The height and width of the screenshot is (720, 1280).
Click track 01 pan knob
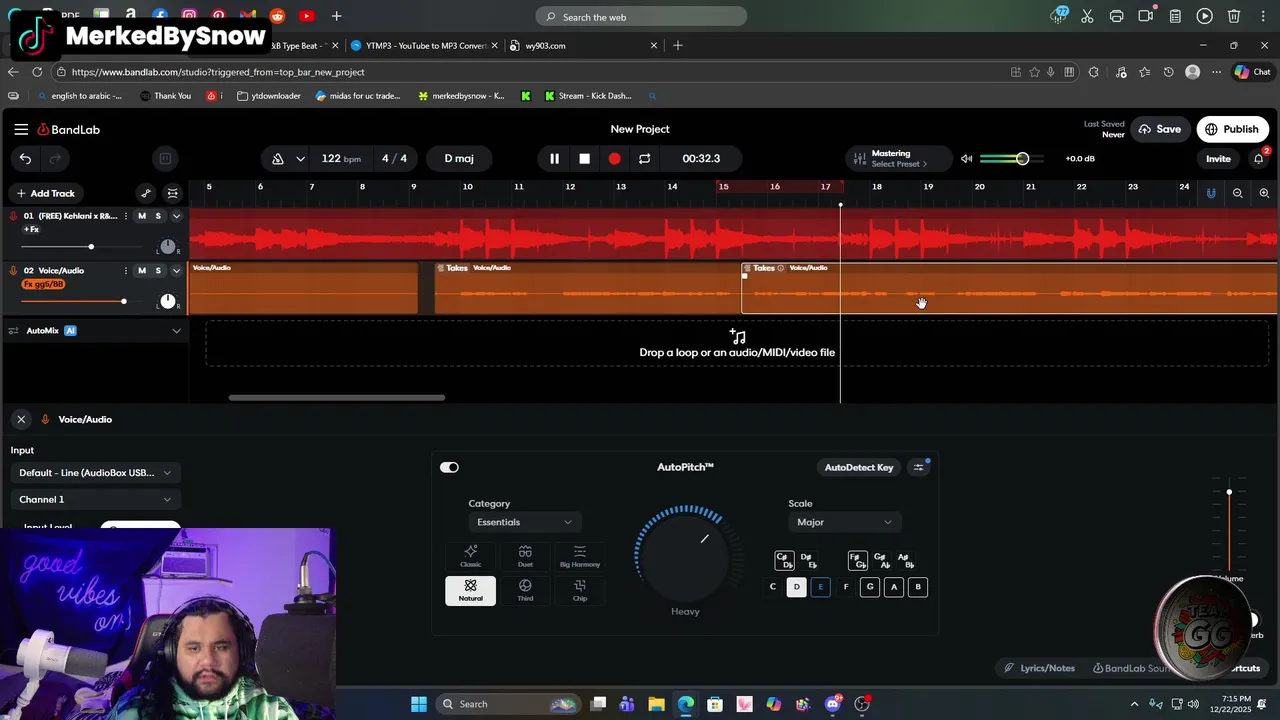(x=168, y=246)
